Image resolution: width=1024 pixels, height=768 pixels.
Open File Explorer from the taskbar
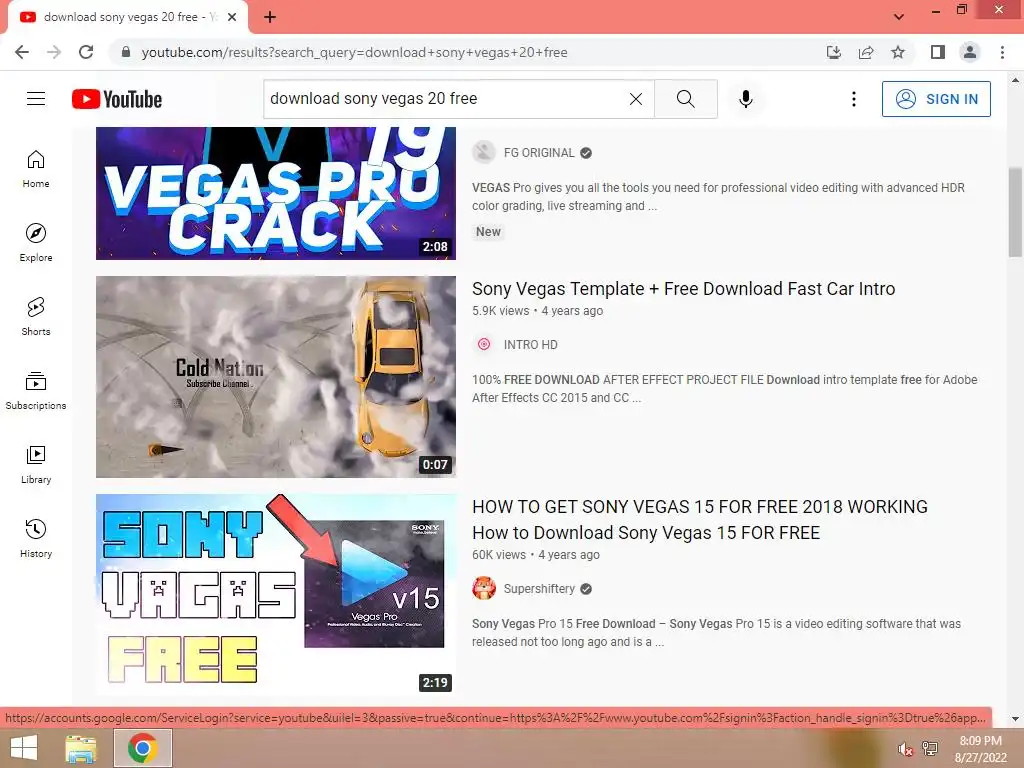point(81,748)
